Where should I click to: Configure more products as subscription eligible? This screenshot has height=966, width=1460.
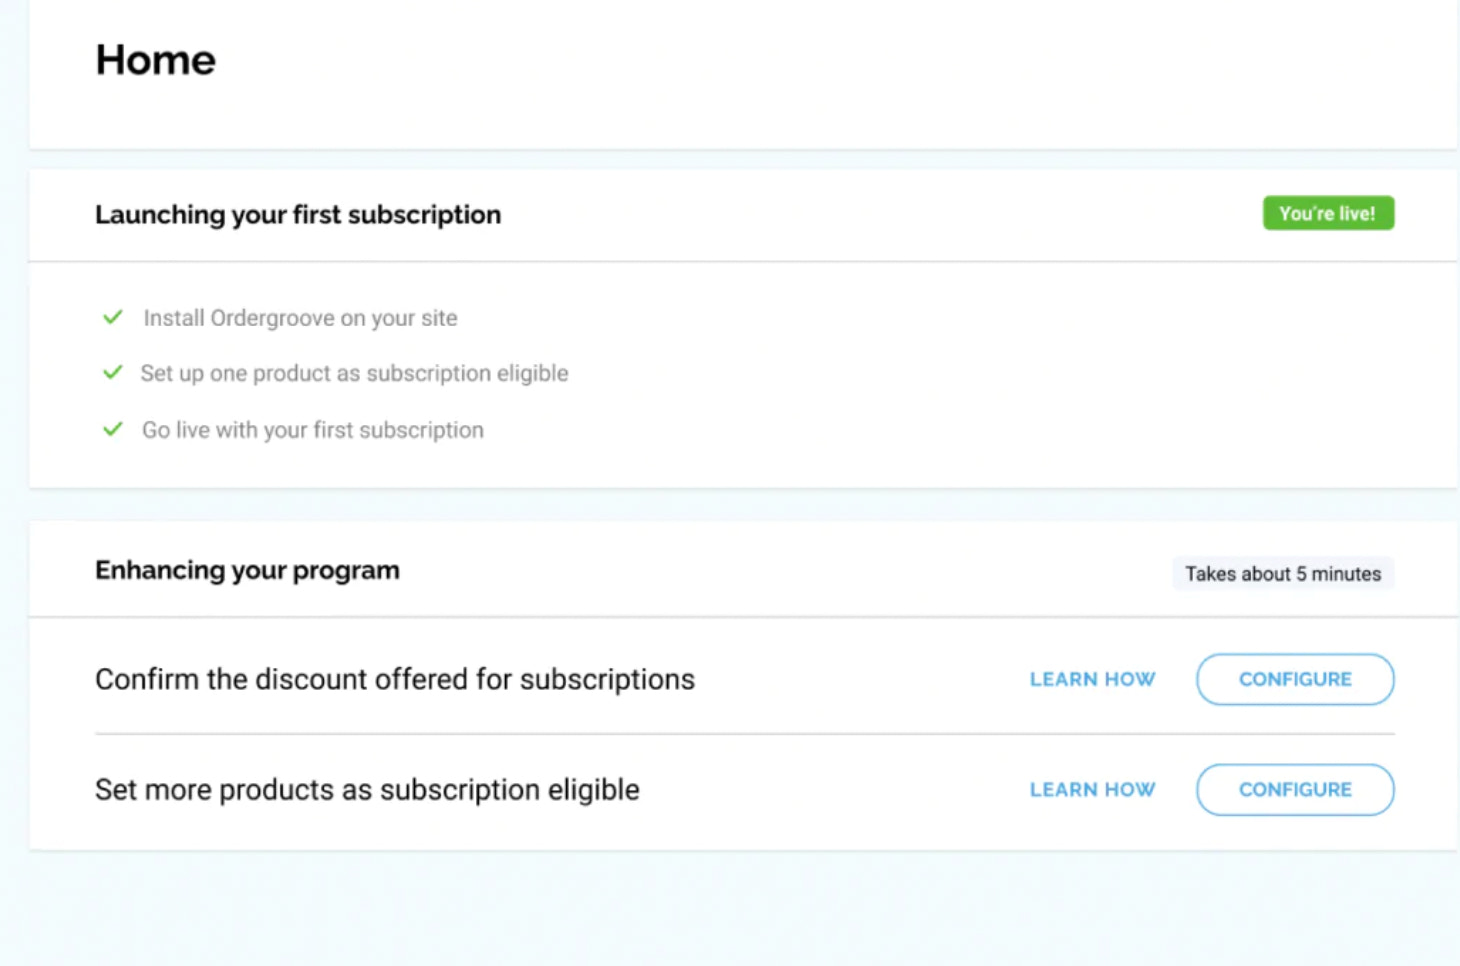pyautogui.click(x=1294, y=790)
